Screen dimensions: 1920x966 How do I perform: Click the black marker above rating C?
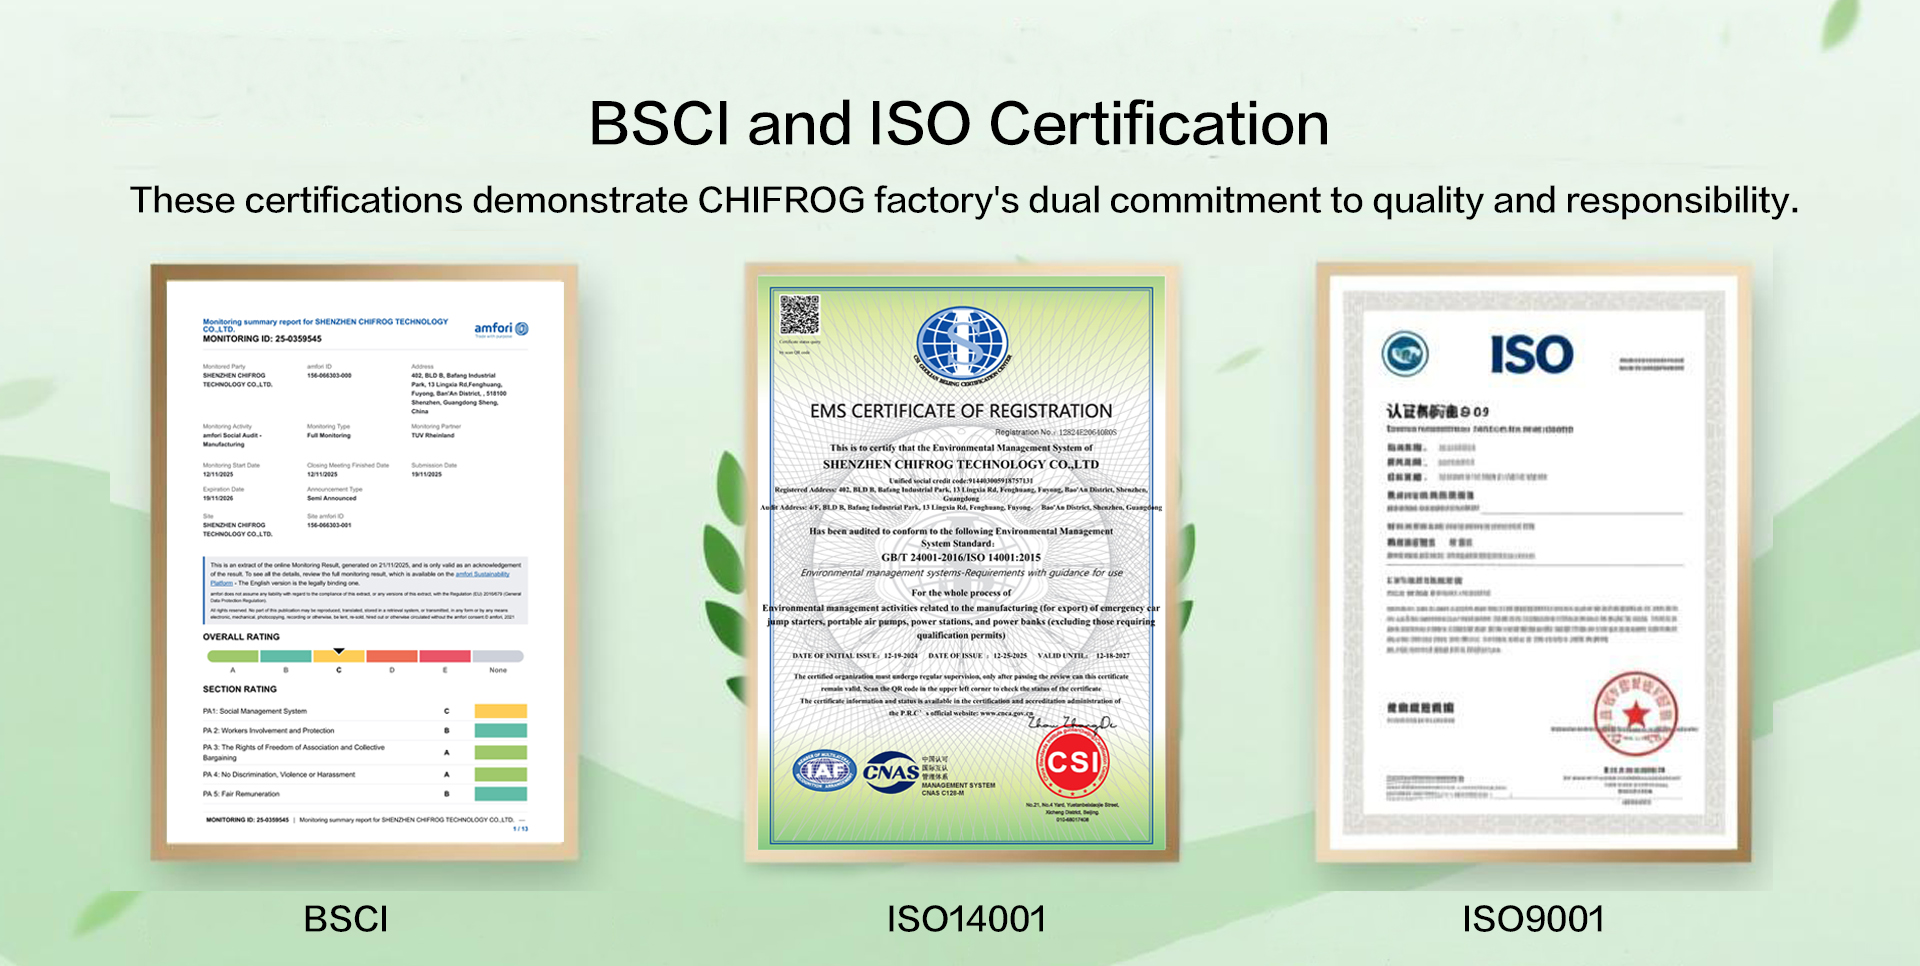(339, 651)
